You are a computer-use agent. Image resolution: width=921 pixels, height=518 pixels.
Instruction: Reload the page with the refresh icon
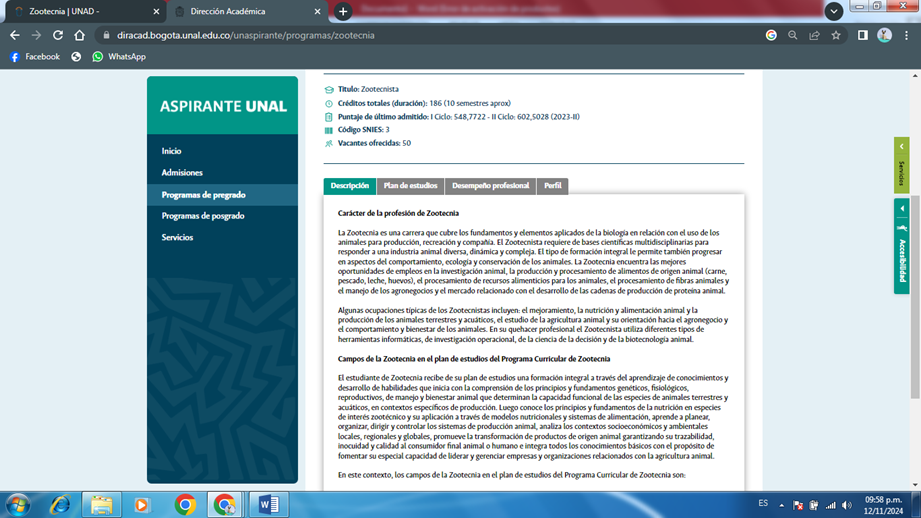point(57,35)
